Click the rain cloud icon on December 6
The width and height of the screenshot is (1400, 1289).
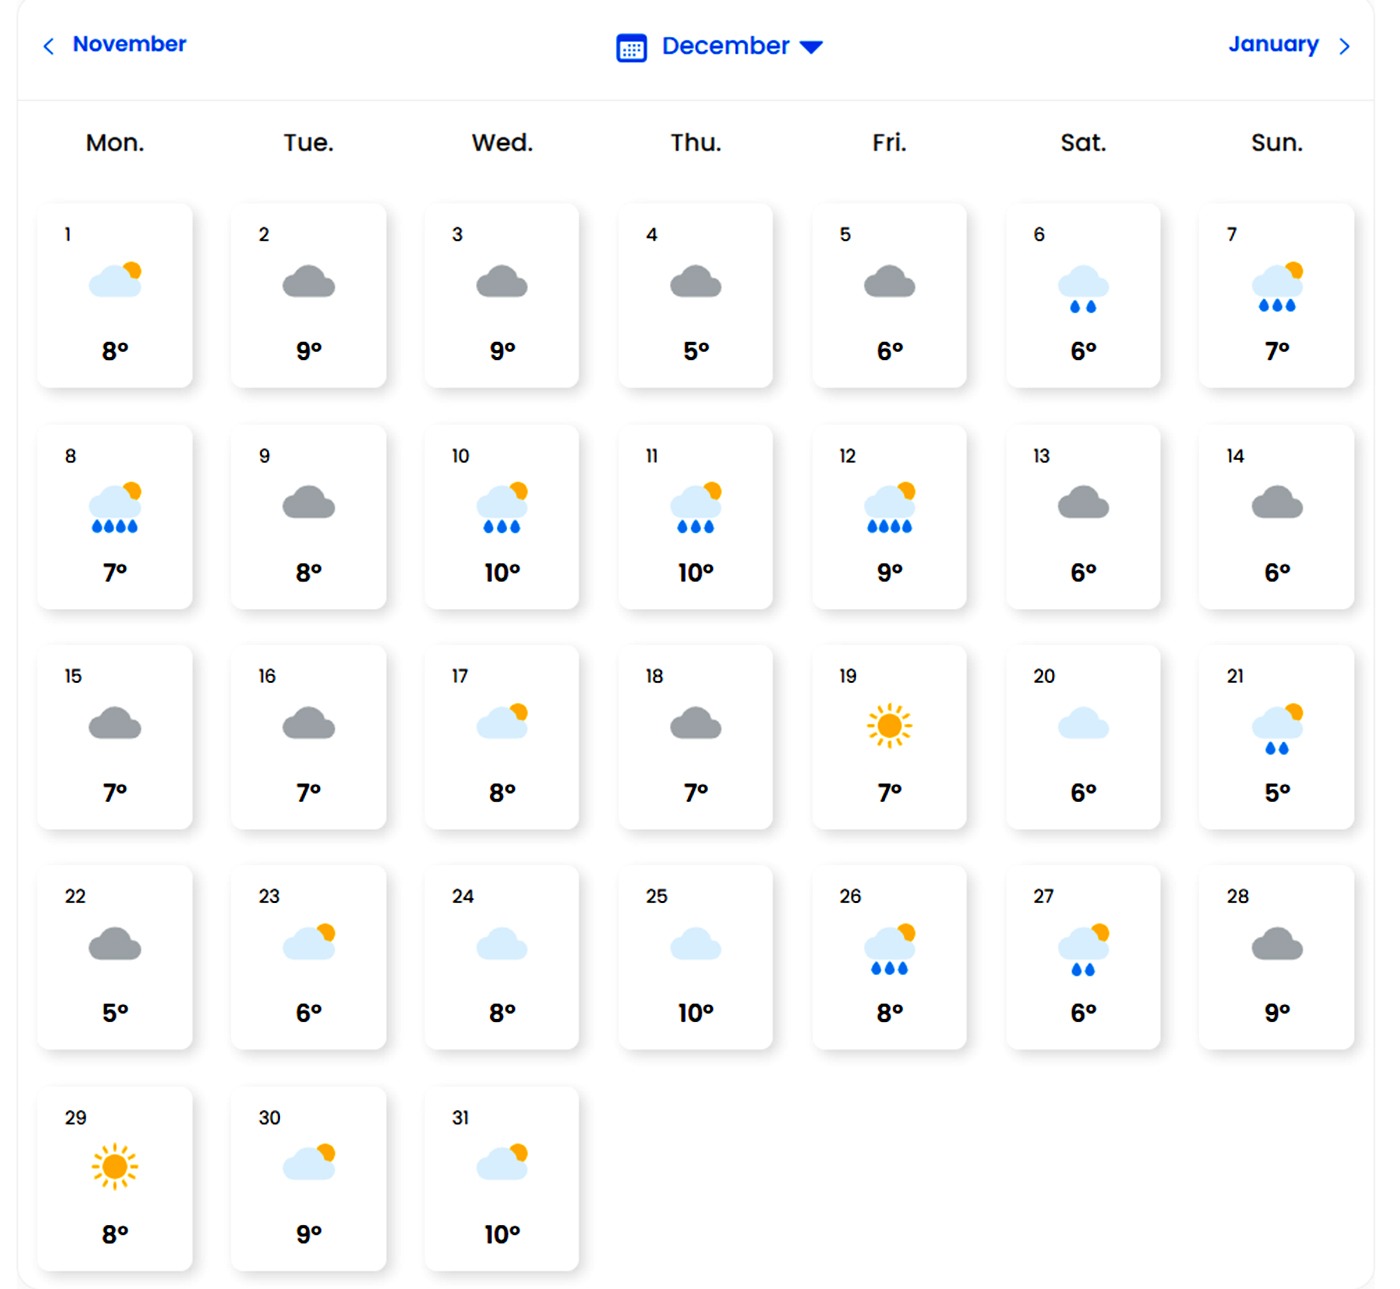[x=1083, y=288]
